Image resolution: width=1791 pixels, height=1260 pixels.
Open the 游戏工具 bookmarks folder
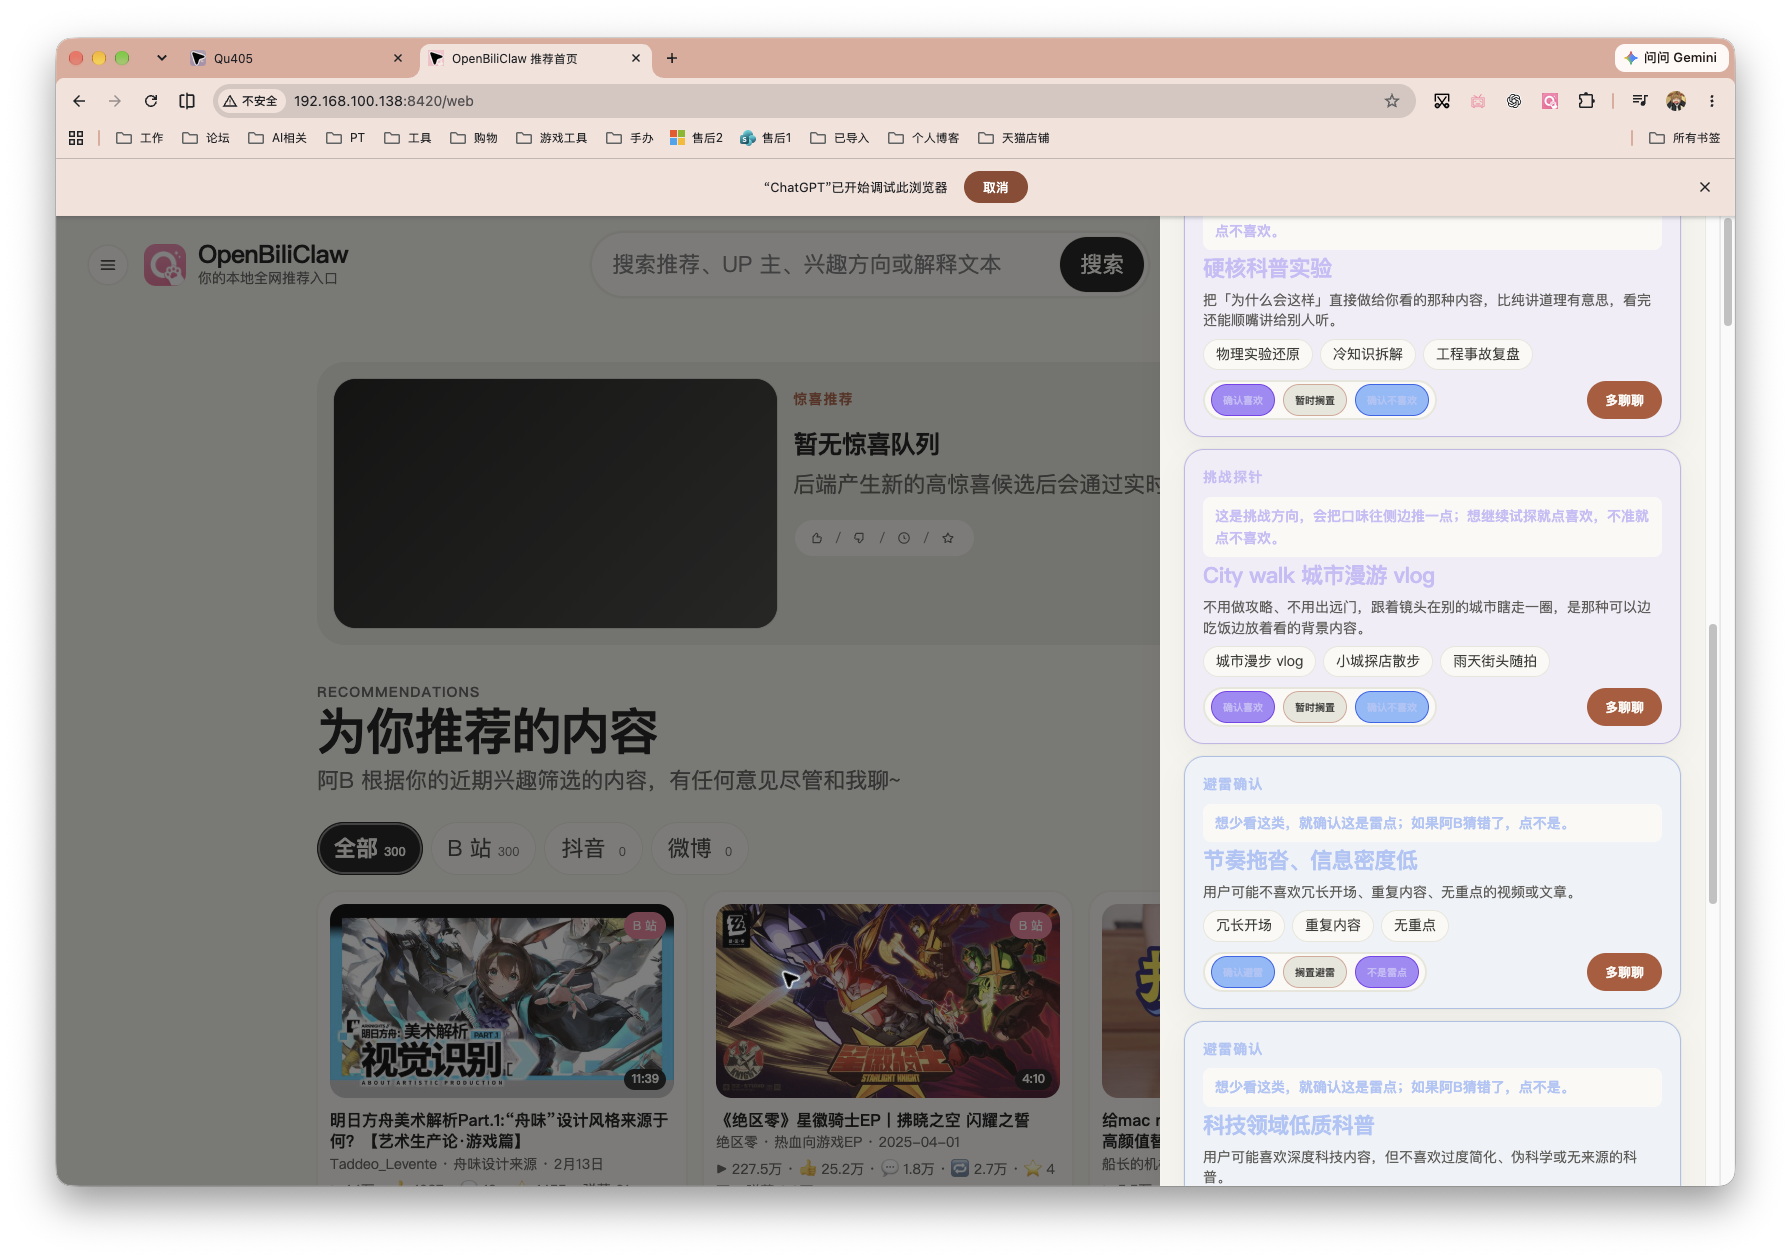tap(552, 138)
